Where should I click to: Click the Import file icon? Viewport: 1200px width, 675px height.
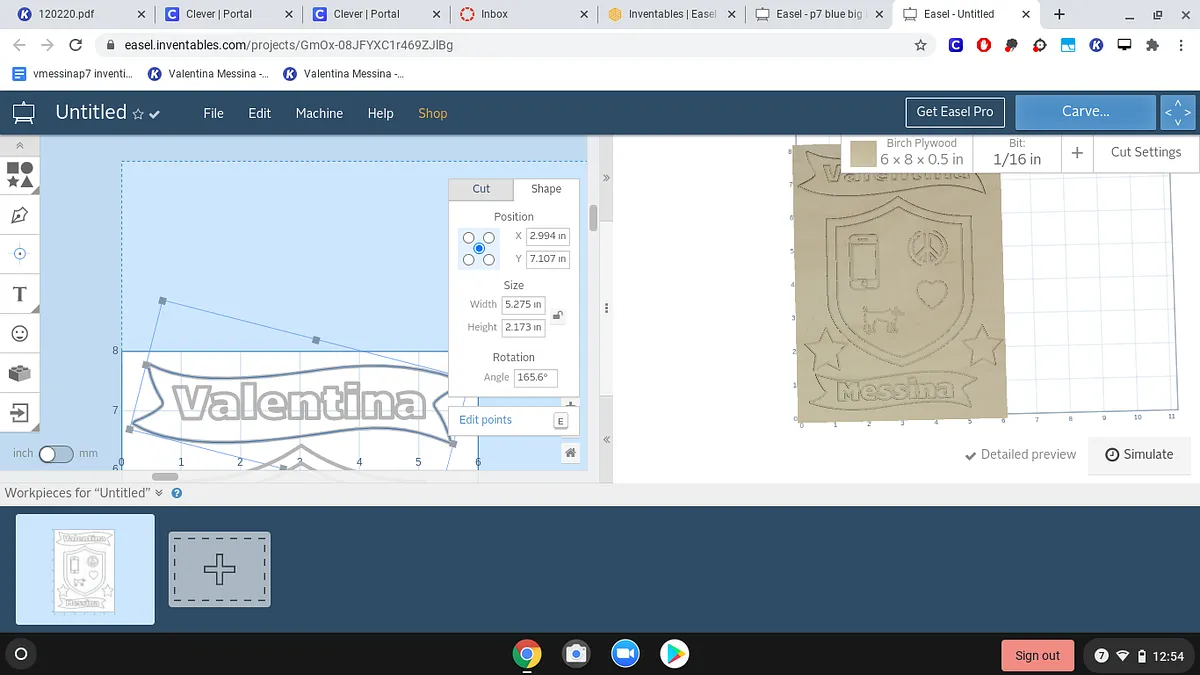click(x=20, y=412)
